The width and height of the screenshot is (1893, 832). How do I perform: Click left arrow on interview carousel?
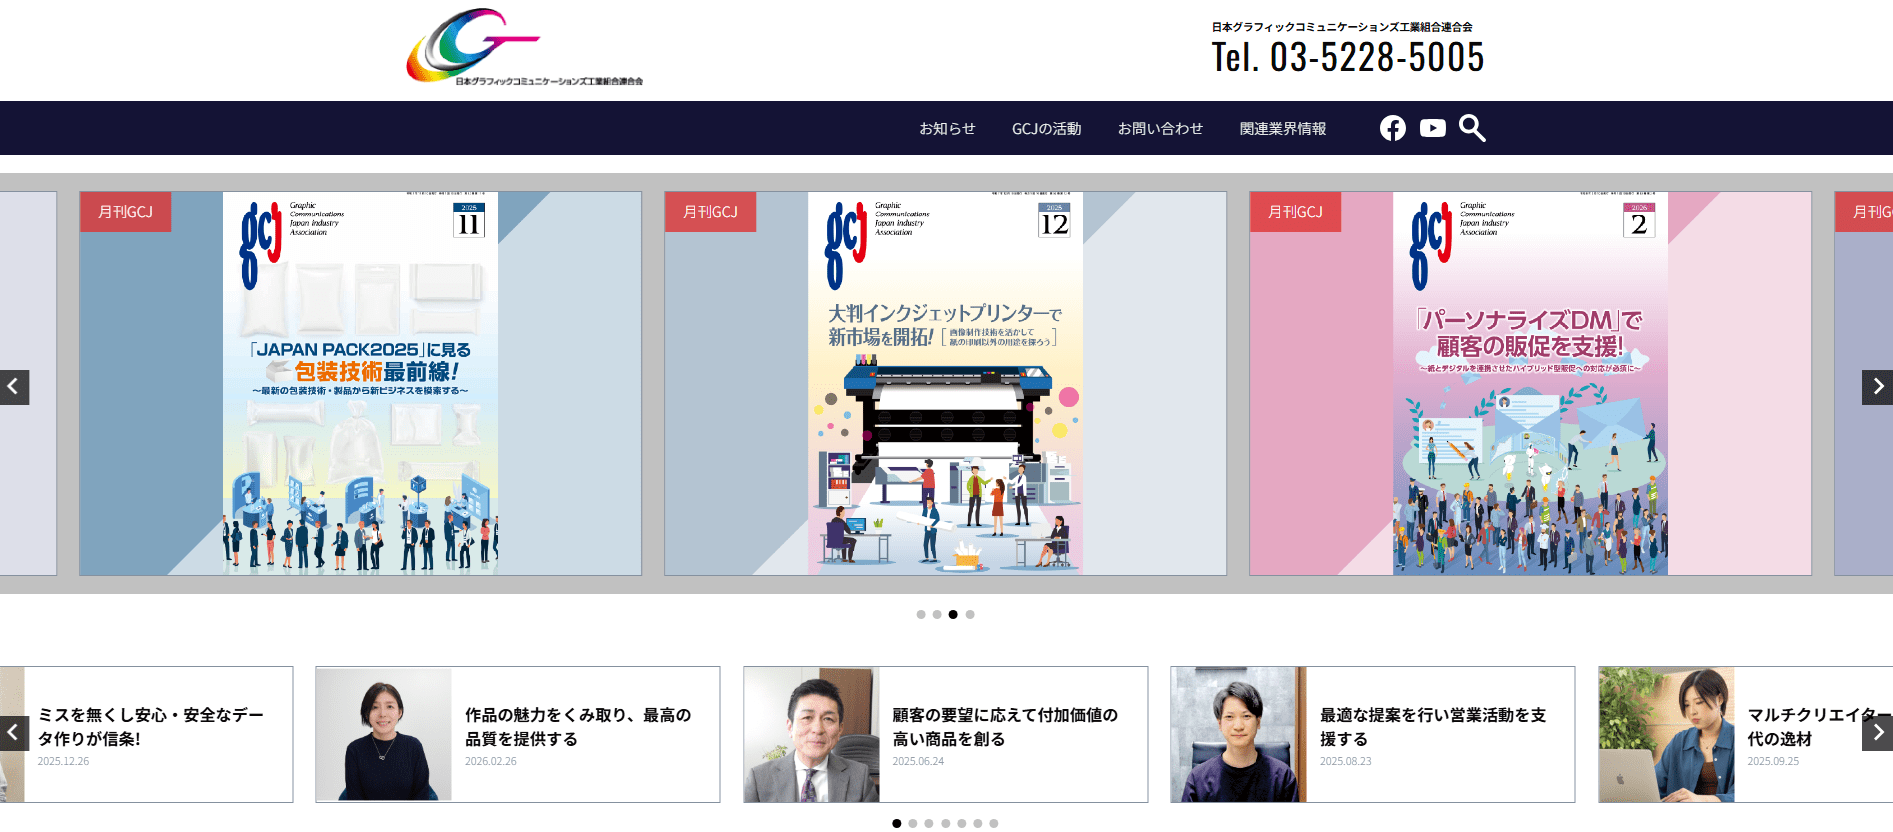point(14,733)
